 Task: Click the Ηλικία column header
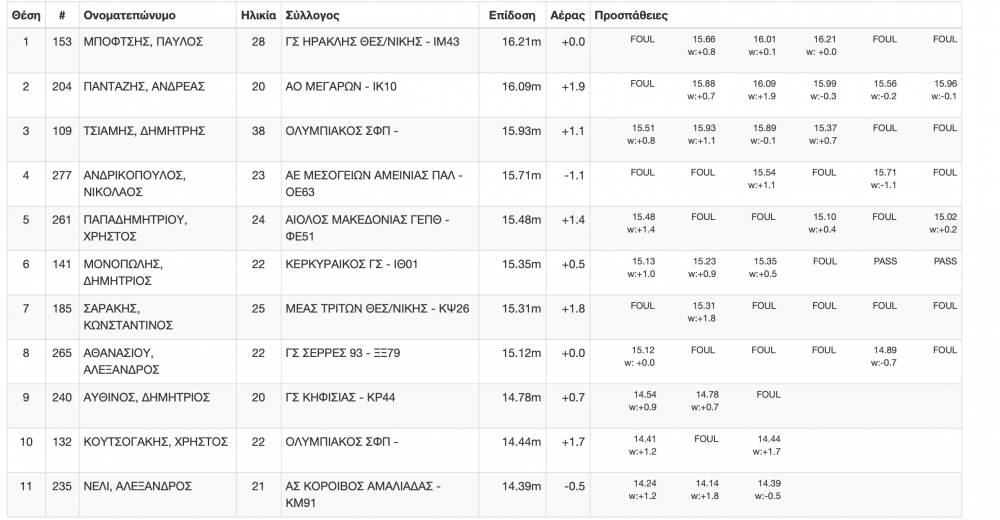coord(258,15)
